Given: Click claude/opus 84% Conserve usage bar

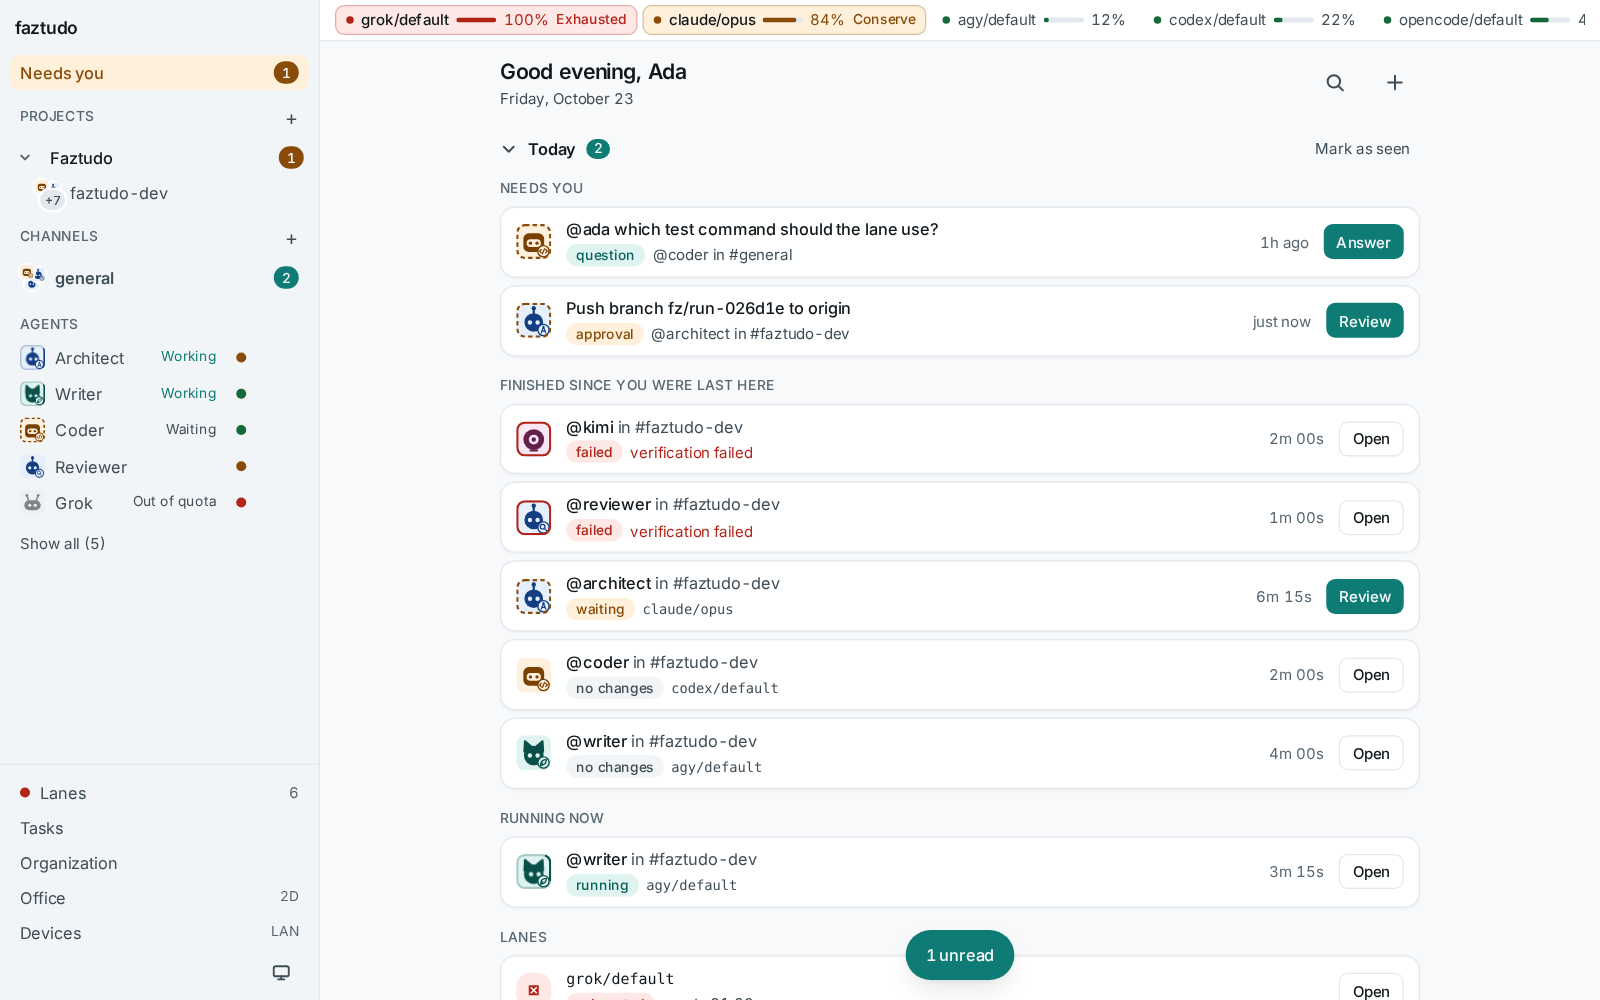Looking at the screenshot, I should (784, 20).
